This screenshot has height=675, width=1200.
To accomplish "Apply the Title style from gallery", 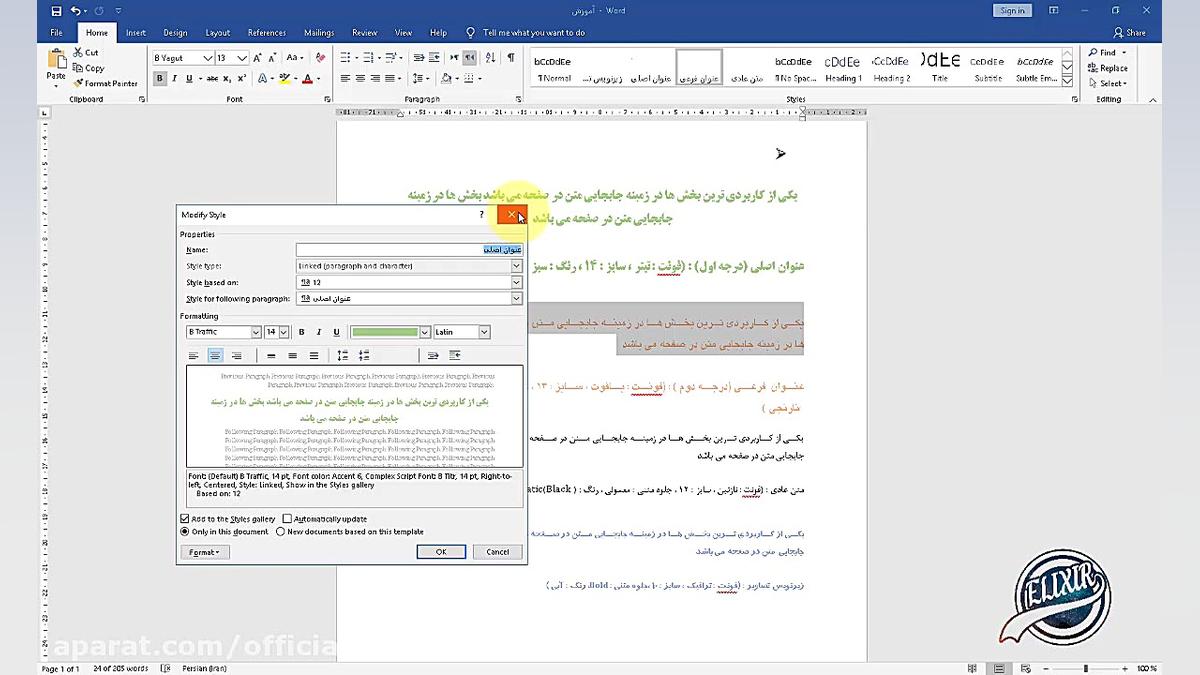I will tap(940, 68).
